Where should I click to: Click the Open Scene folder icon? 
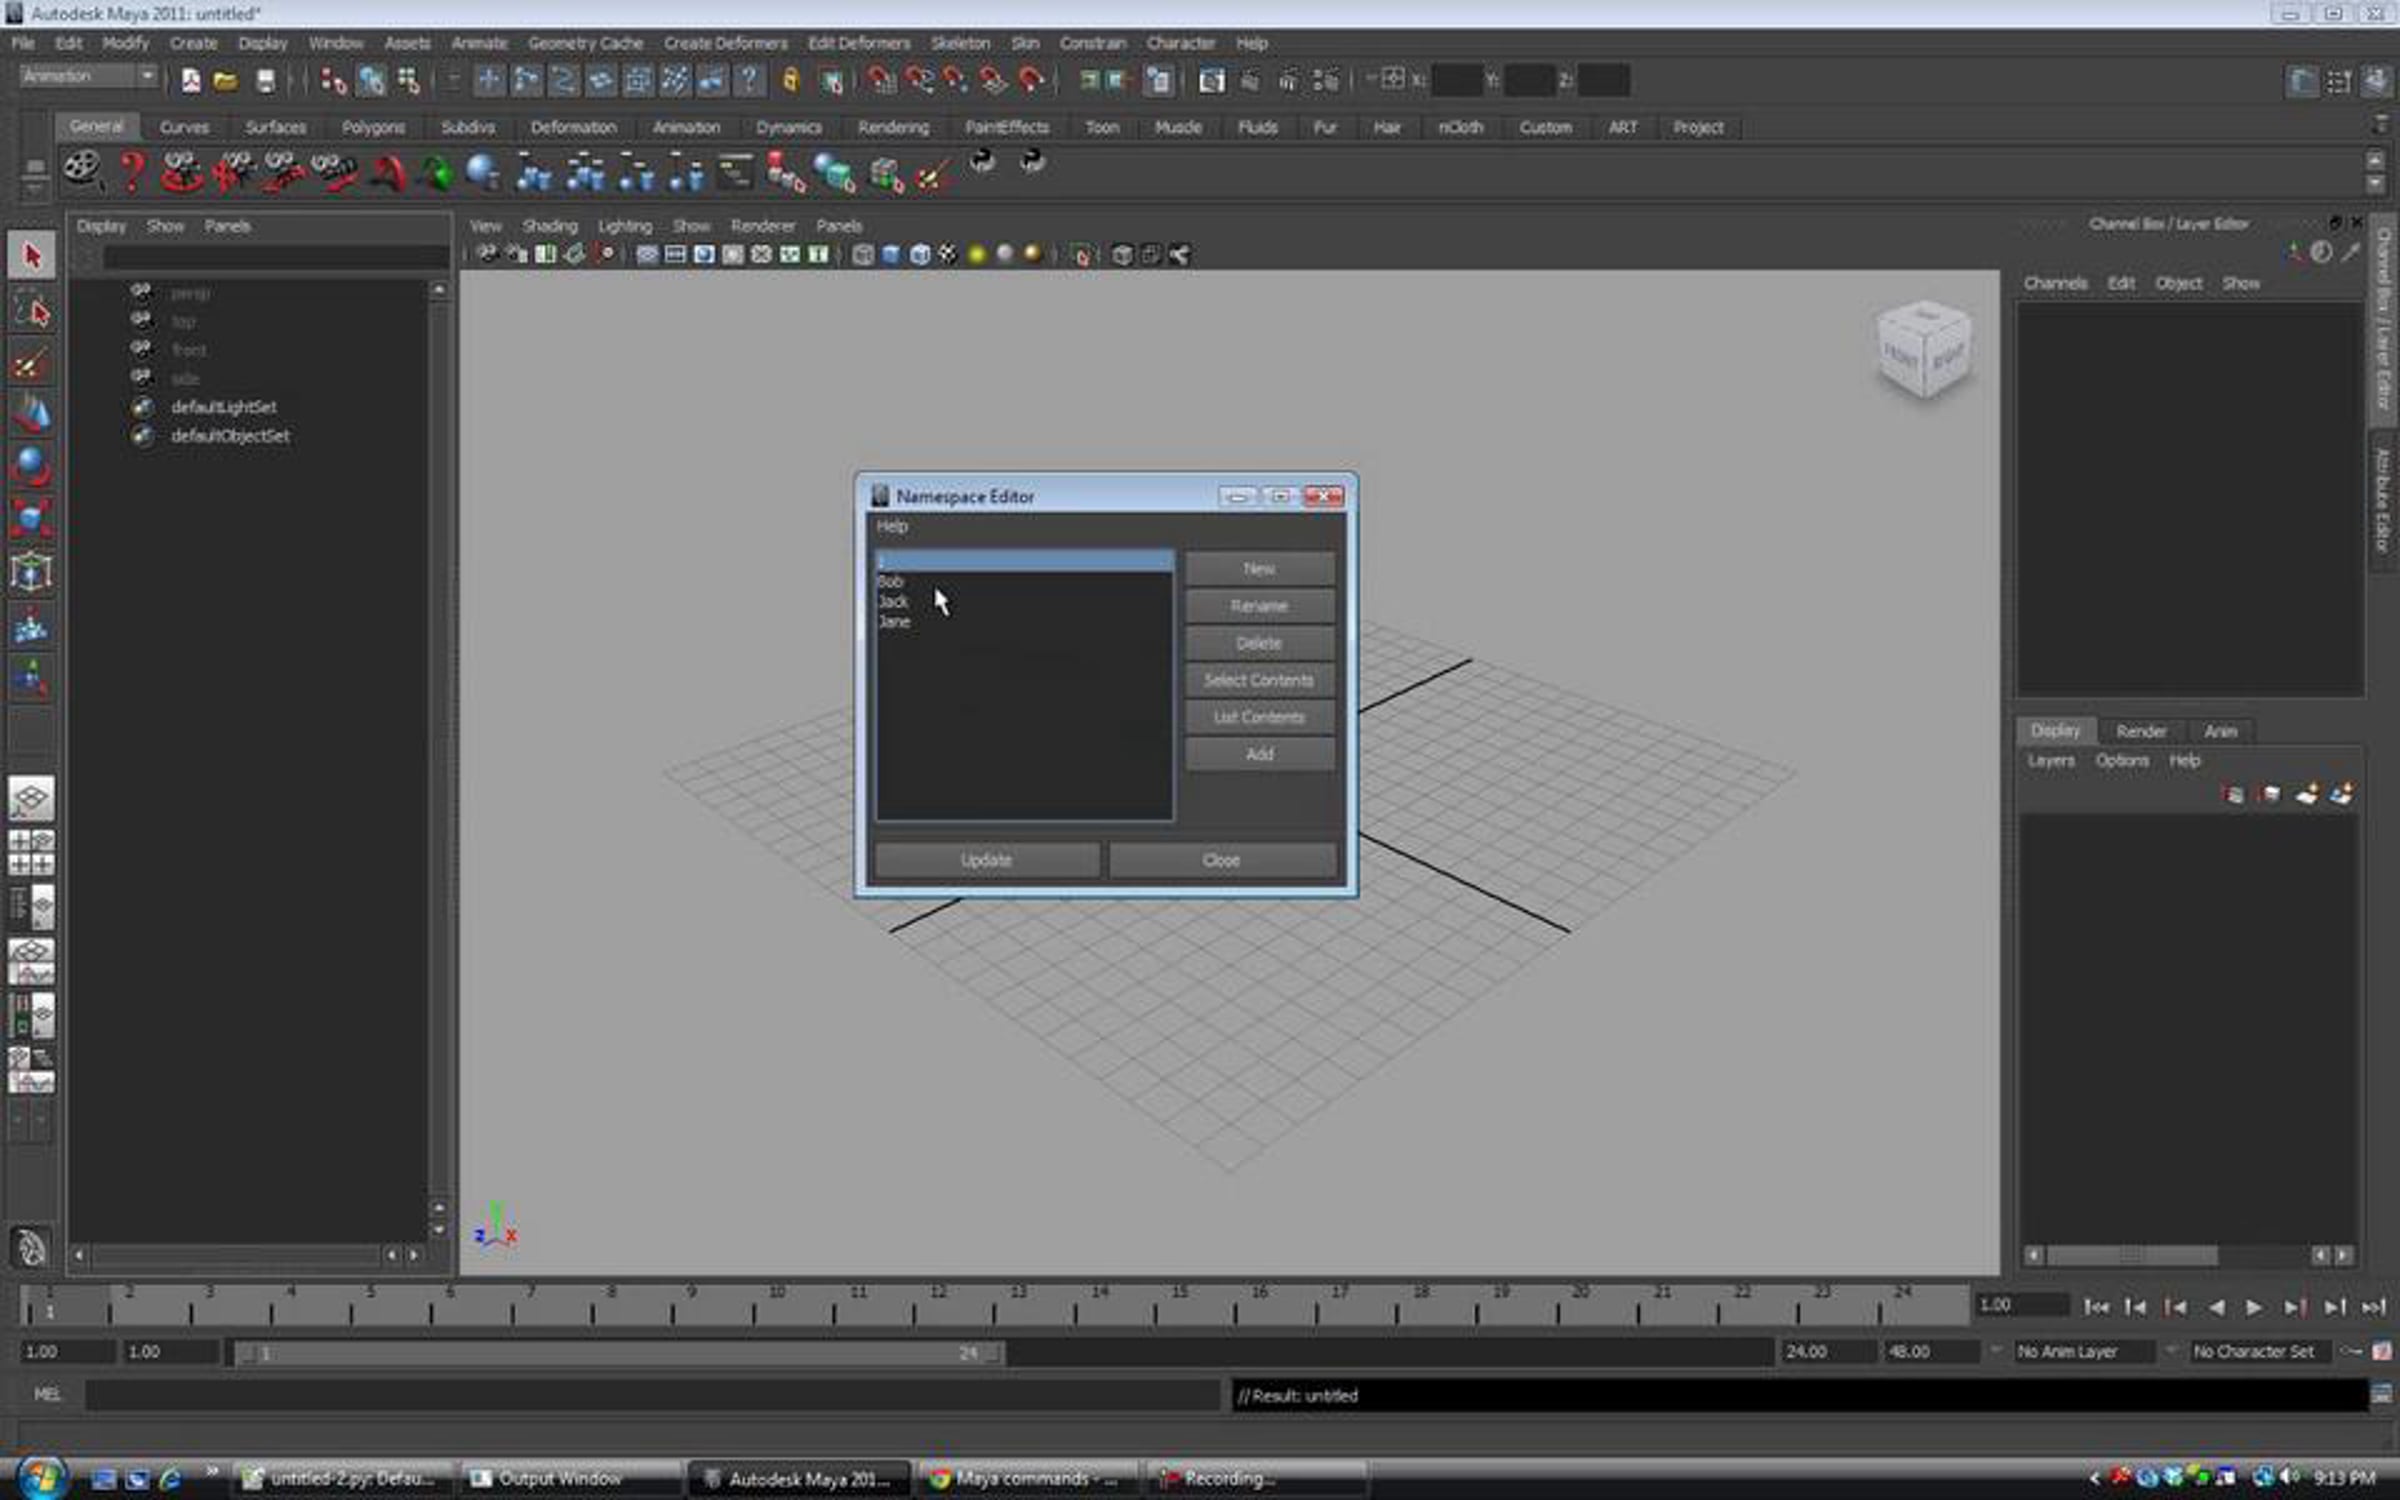[226, 81]
